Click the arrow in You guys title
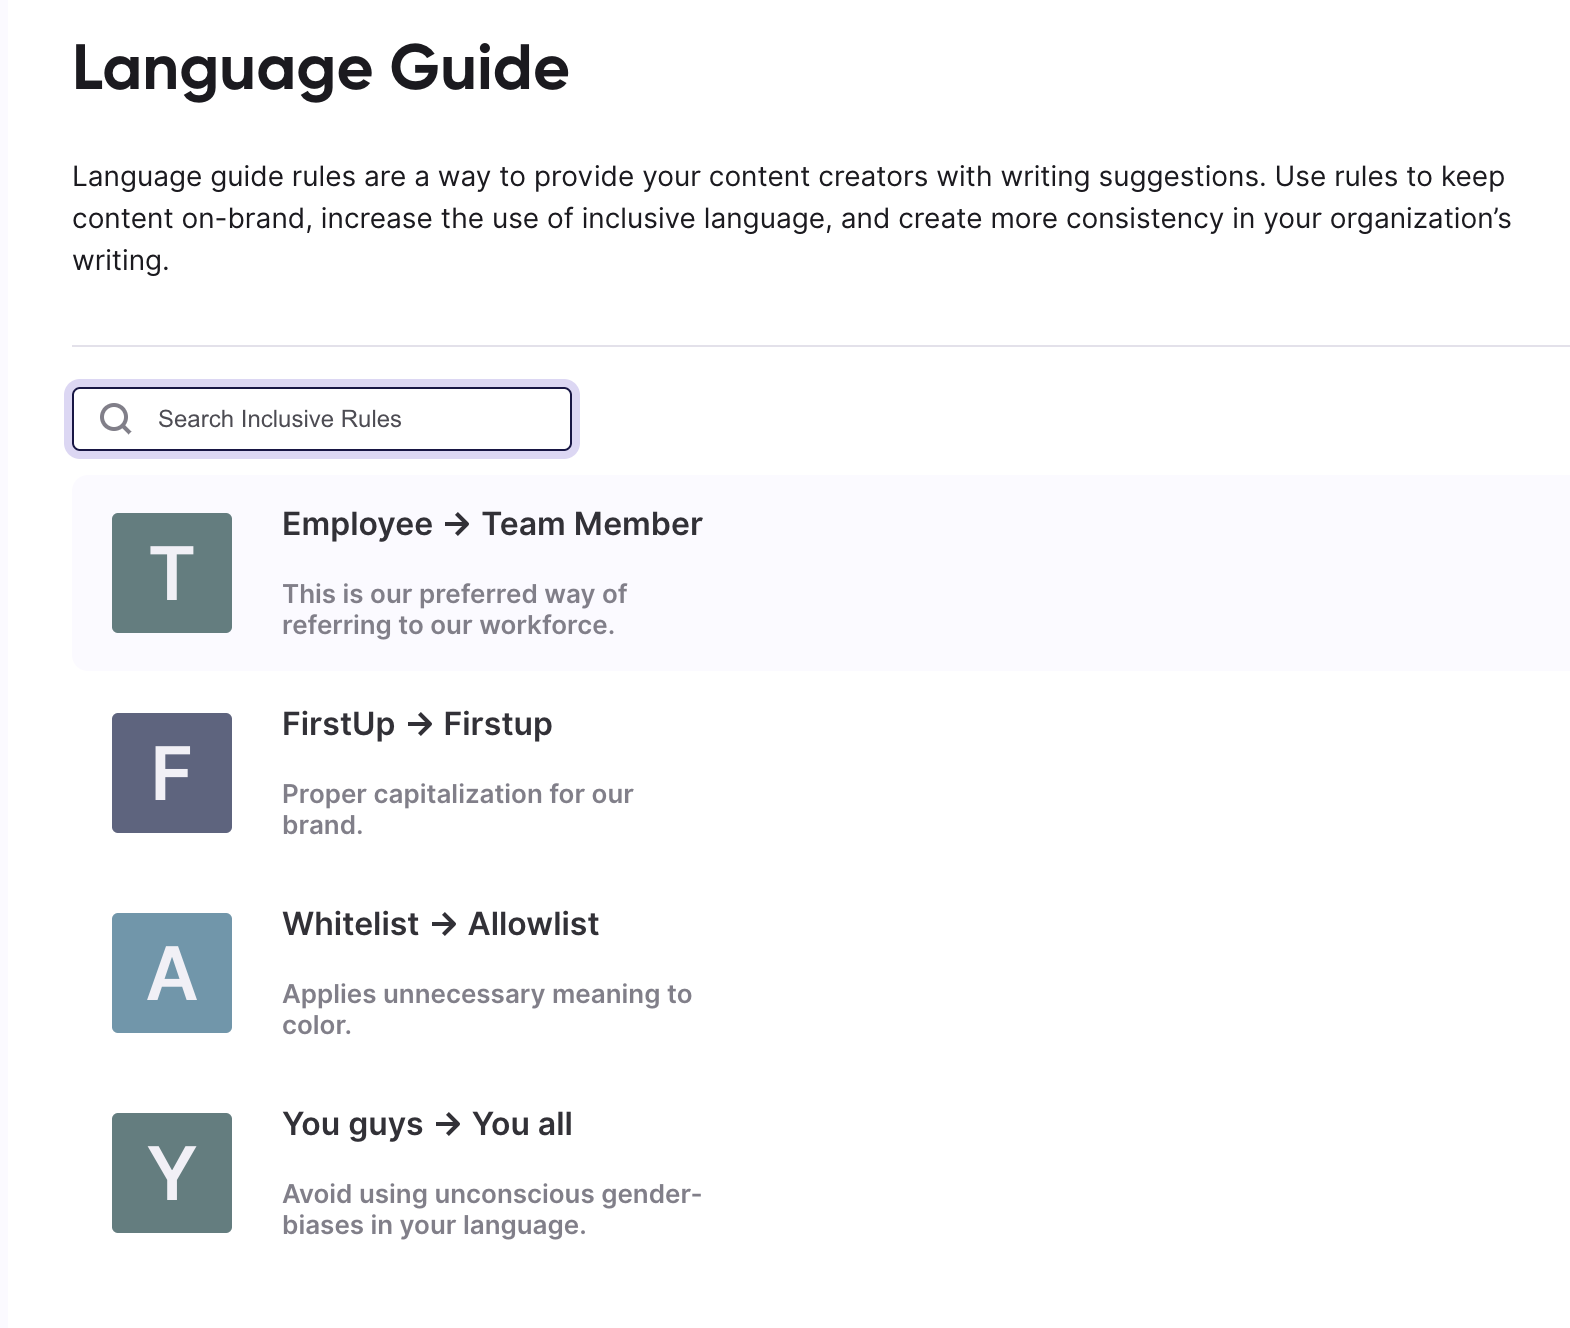Image resolution: width=1570 pixels, height=1328 pixels. (448, 1124)
